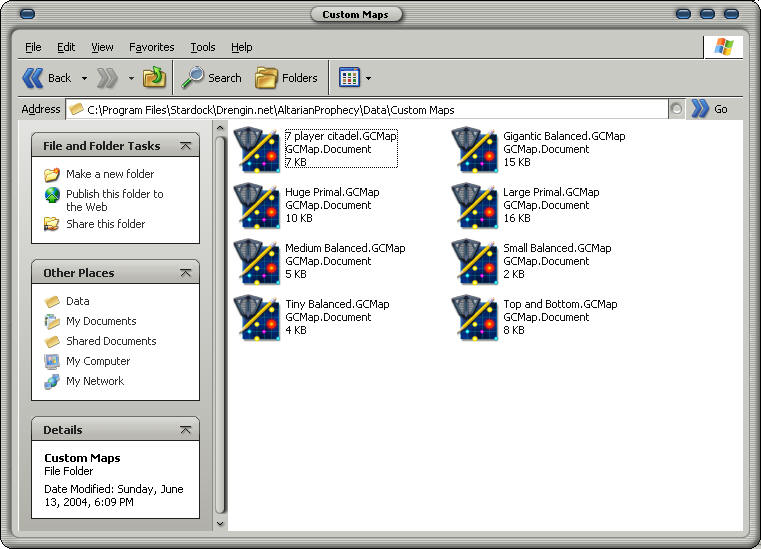Open the File menu
761x549 pixels.
[x=33, y=47]
